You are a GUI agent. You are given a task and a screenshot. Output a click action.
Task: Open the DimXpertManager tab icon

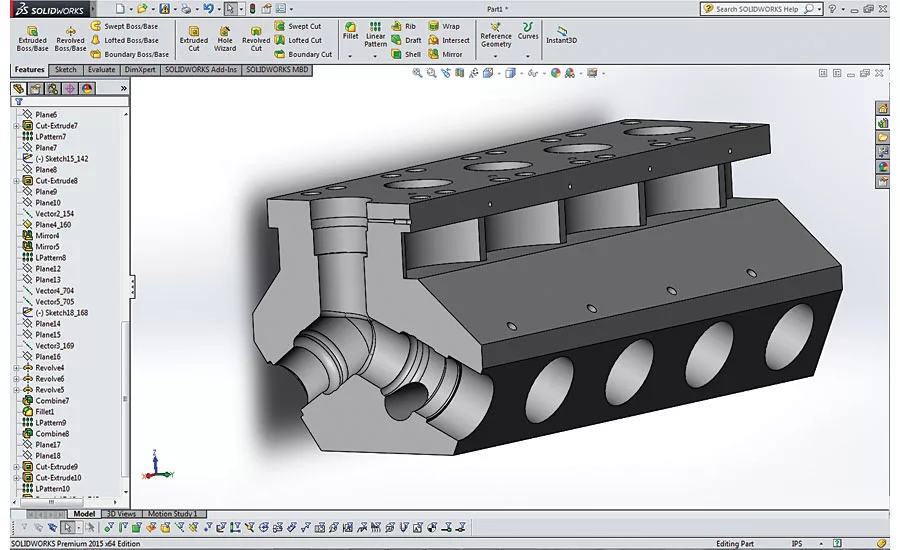69,88
